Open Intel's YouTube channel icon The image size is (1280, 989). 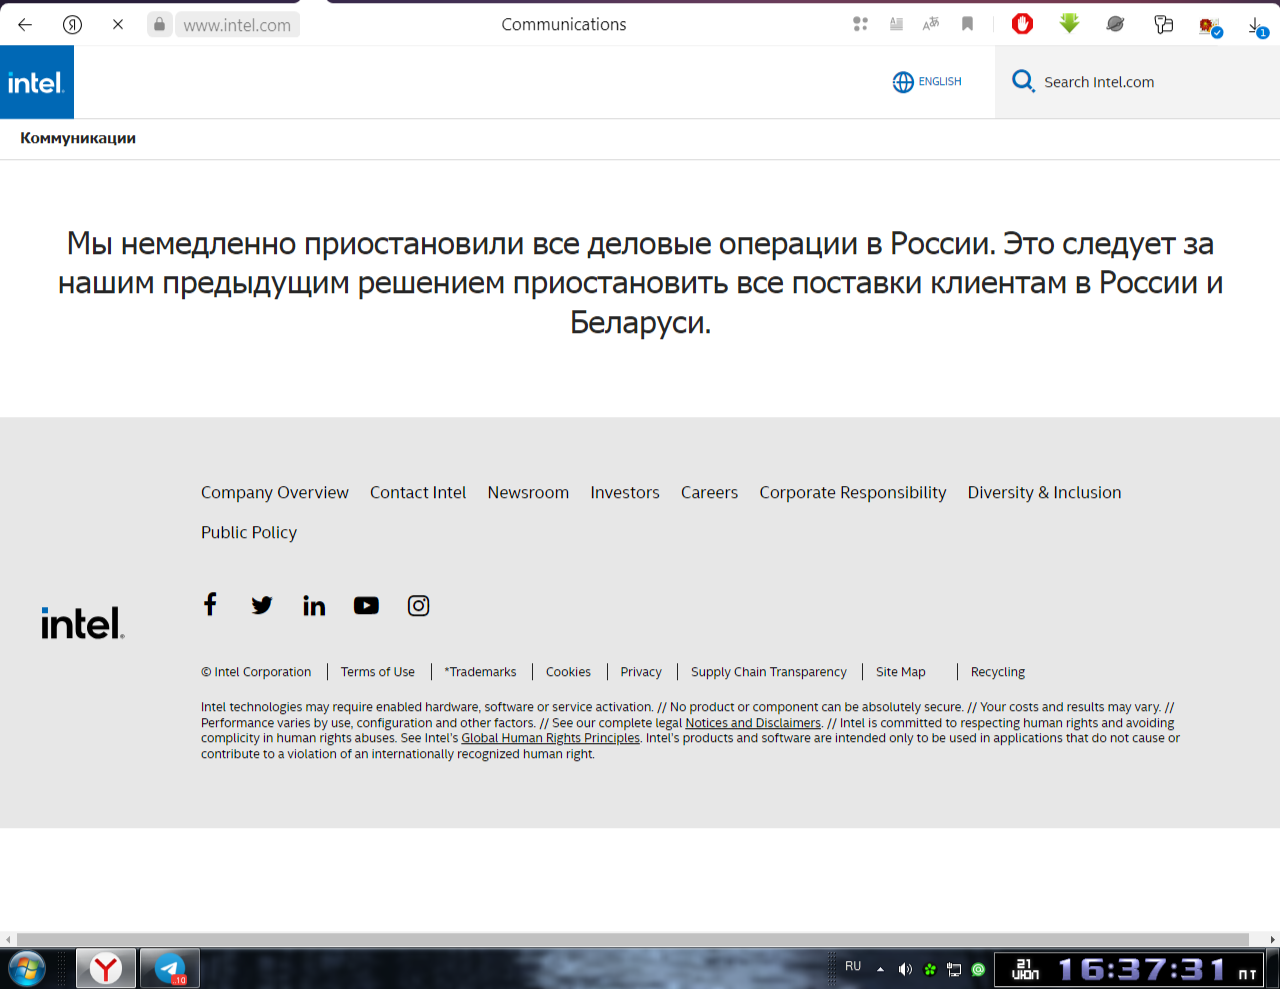point(366,605)
